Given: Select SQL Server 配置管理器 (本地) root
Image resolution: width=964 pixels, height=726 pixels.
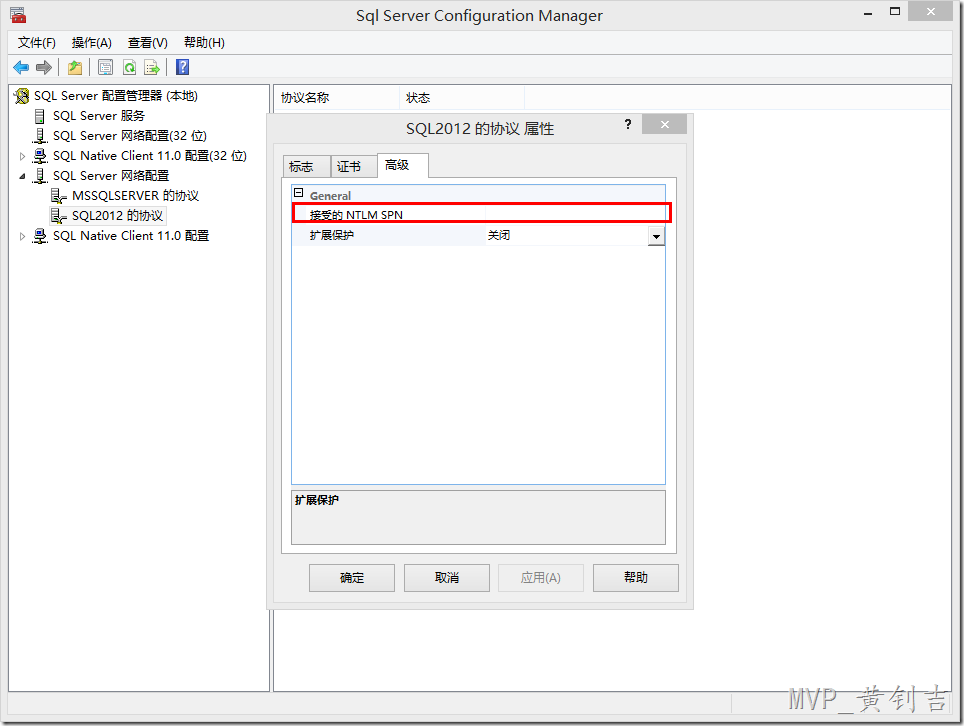Looking at the screenshot, I should (116, 96).
